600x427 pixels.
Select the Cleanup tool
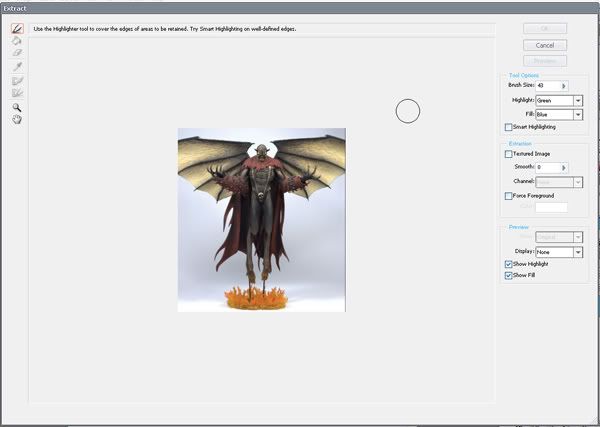pyautogui.click(x=17, y=80)
